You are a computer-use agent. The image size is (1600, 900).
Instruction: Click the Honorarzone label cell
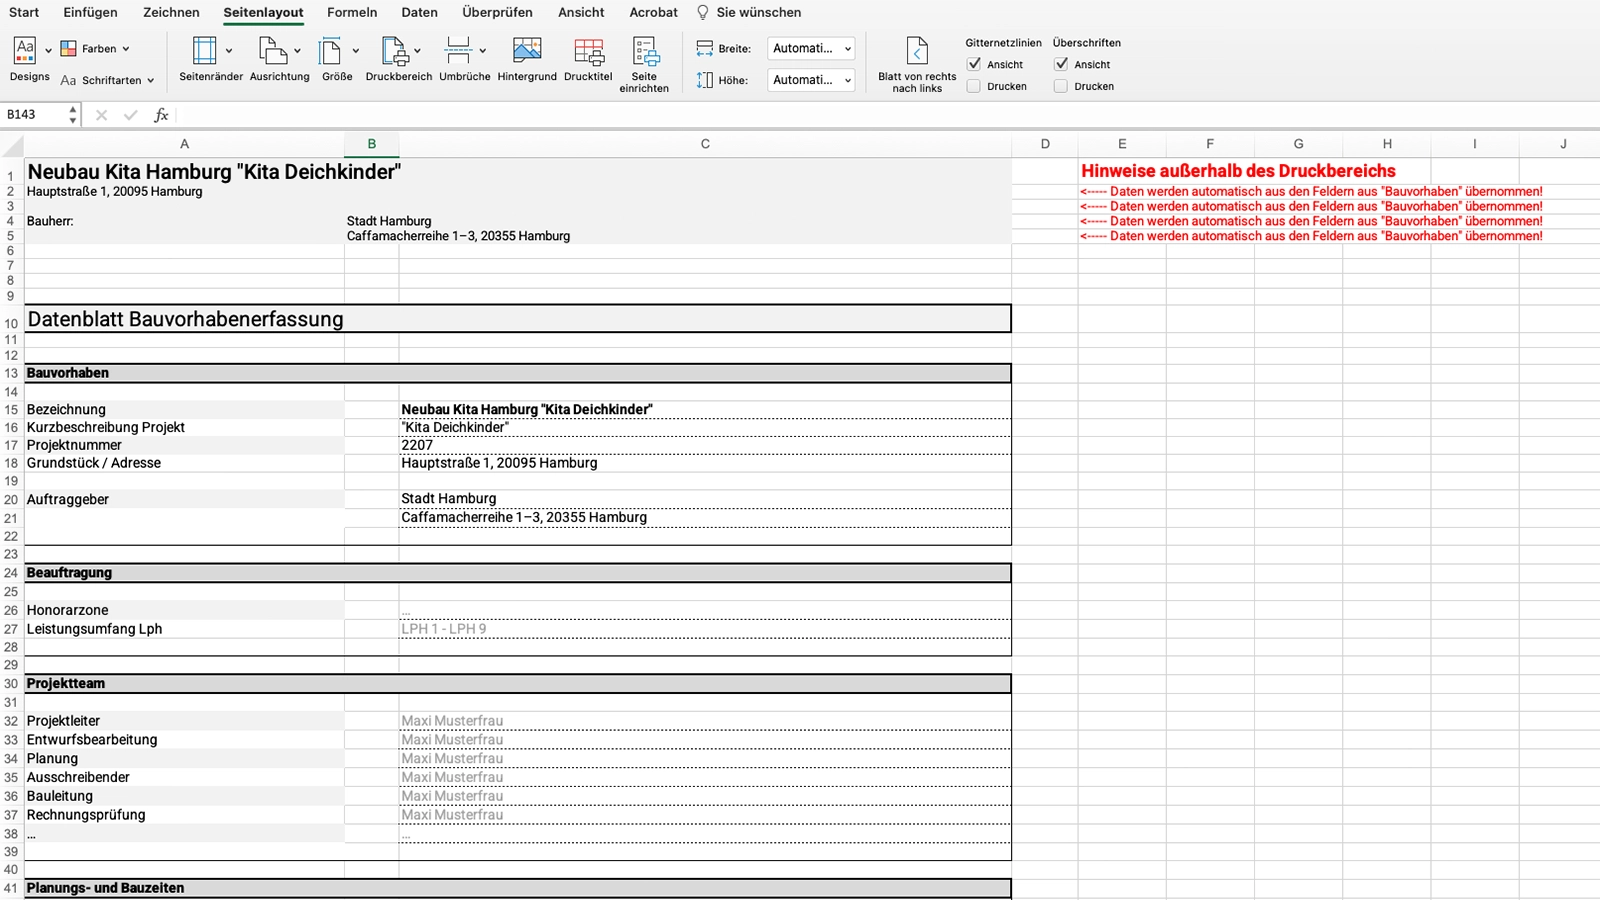tap(184, 610)
